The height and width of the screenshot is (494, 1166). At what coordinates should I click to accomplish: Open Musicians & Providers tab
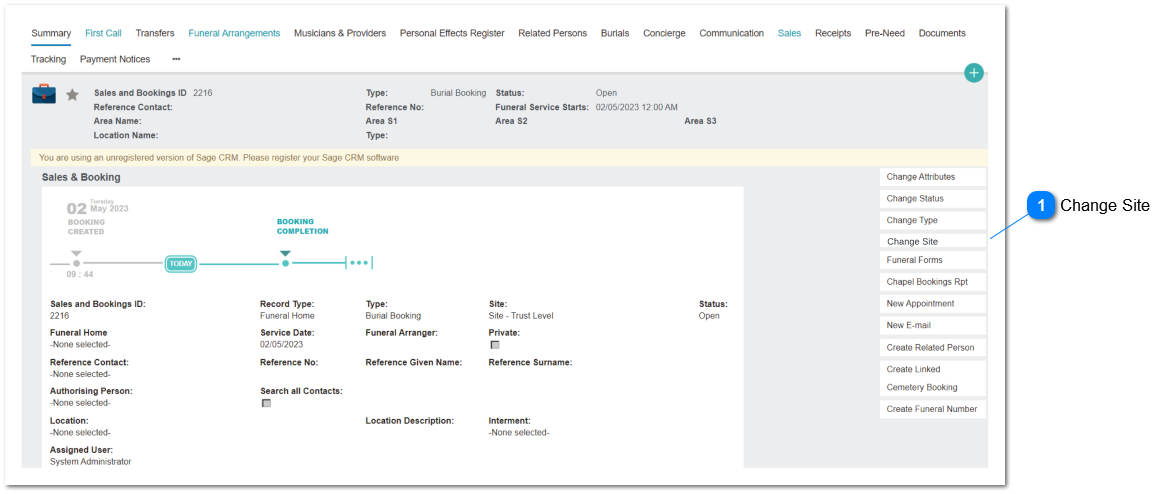340,33
